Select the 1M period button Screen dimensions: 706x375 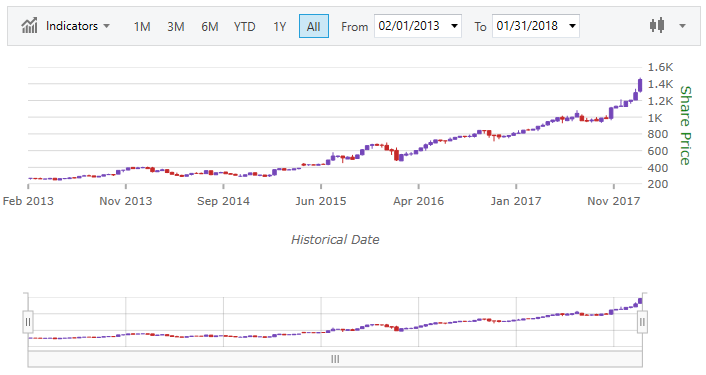pos(142,27)
